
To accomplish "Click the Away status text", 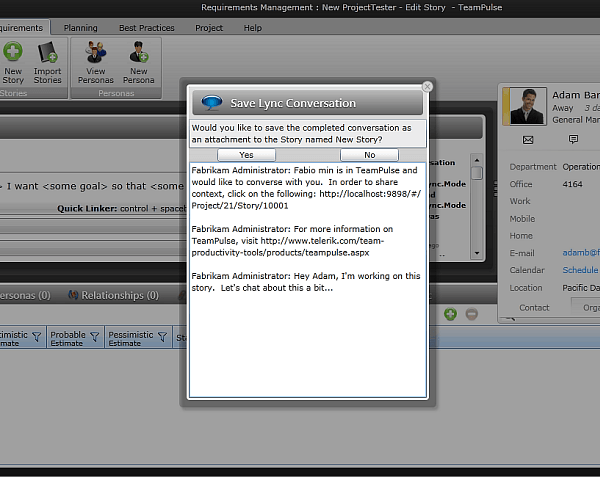I will pyautogui.click(x=562, y=108).
